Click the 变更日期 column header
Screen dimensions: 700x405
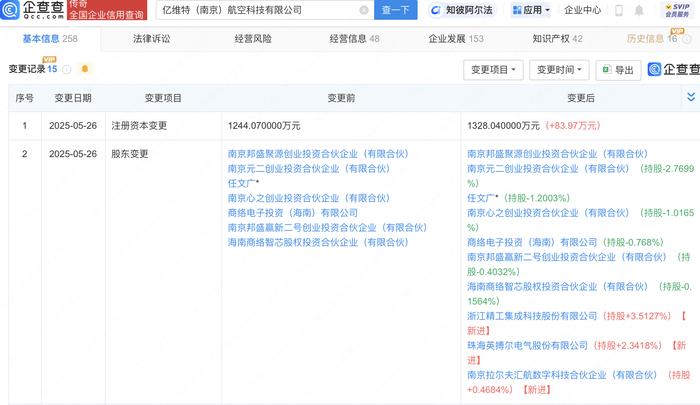click(x=73, y=98)
